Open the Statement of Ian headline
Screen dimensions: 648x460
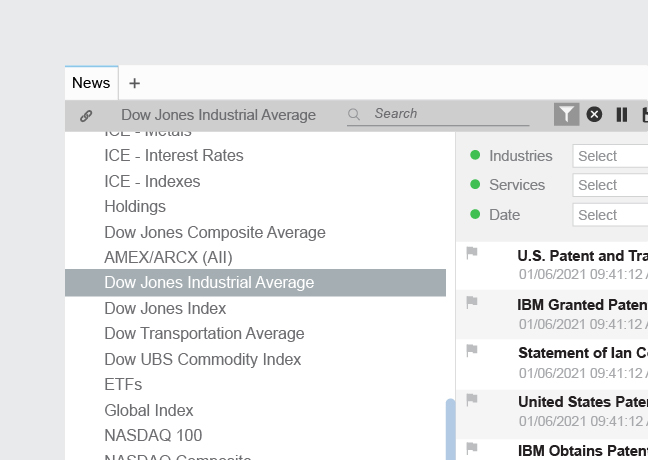[583, 353]
